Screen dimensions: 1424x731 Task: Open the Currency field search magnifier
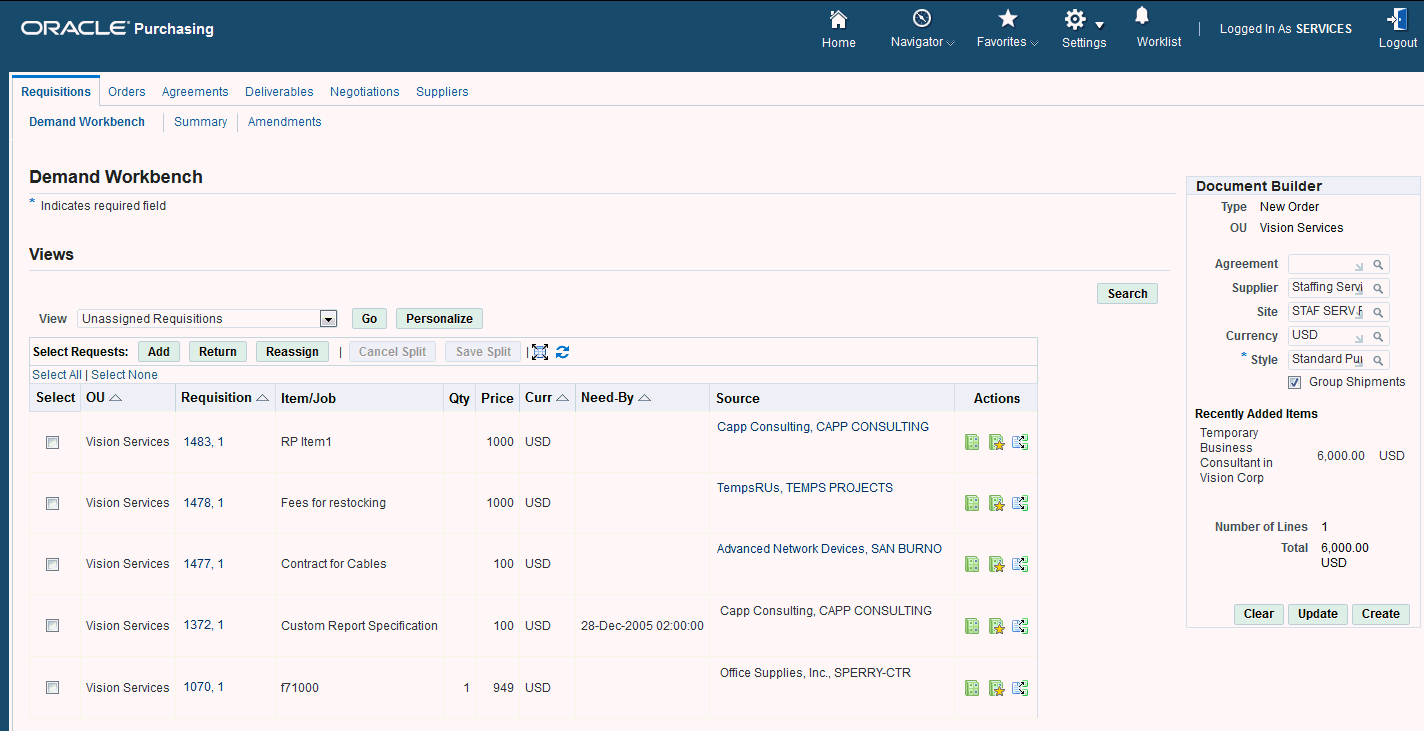point(1377,336)
